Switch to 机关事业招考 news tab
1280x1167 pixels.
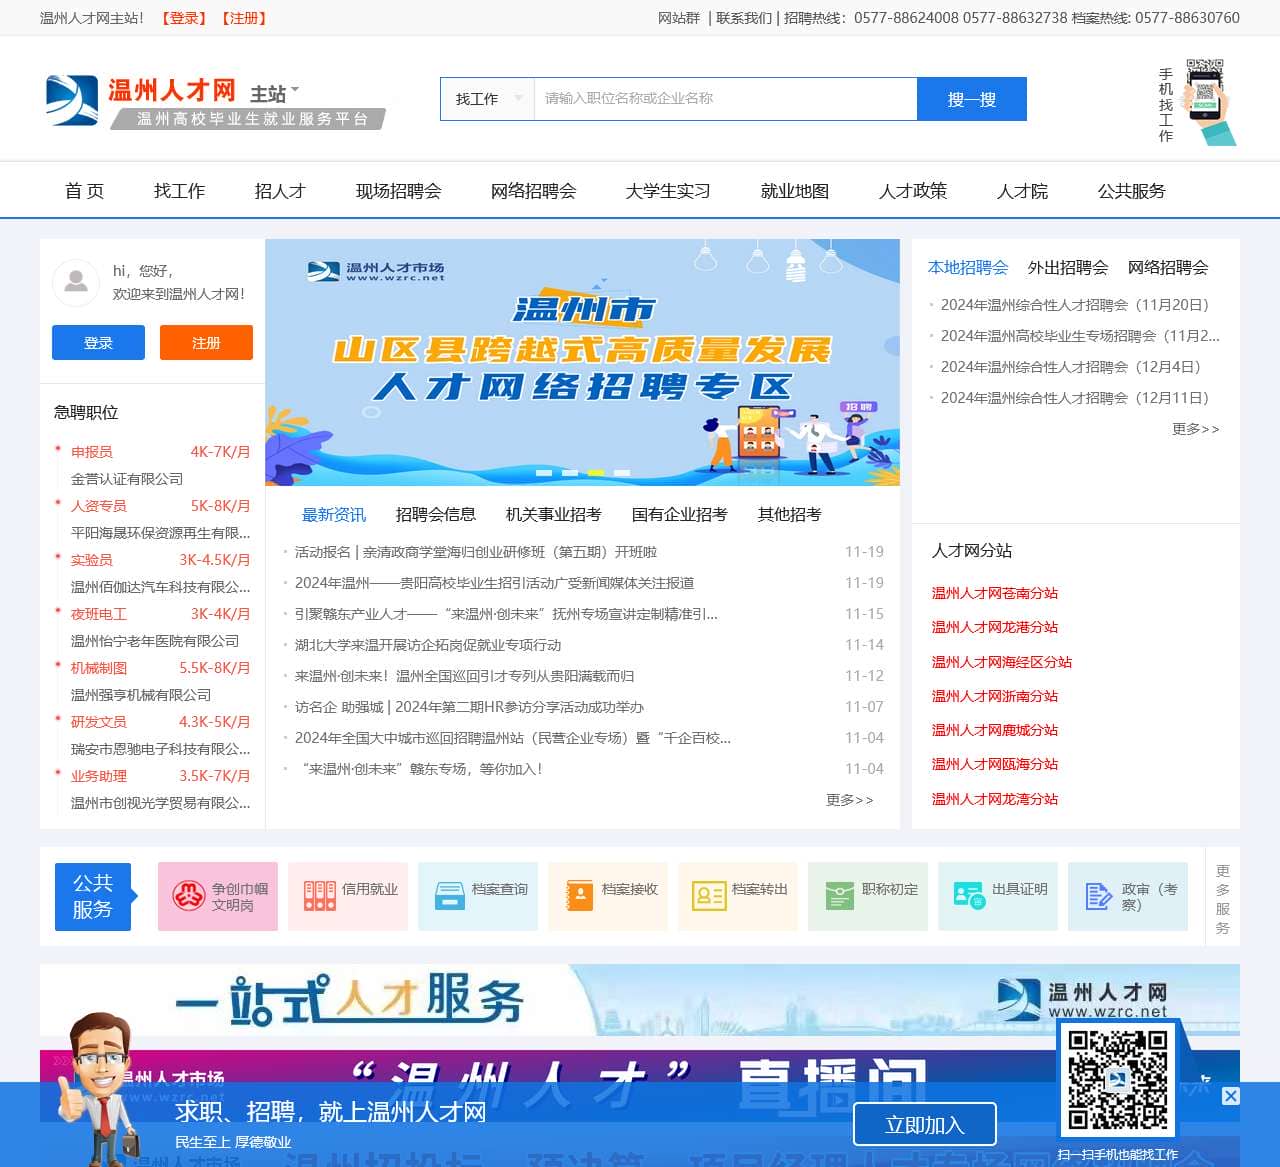pyautogui.click(x=554, y=515)
